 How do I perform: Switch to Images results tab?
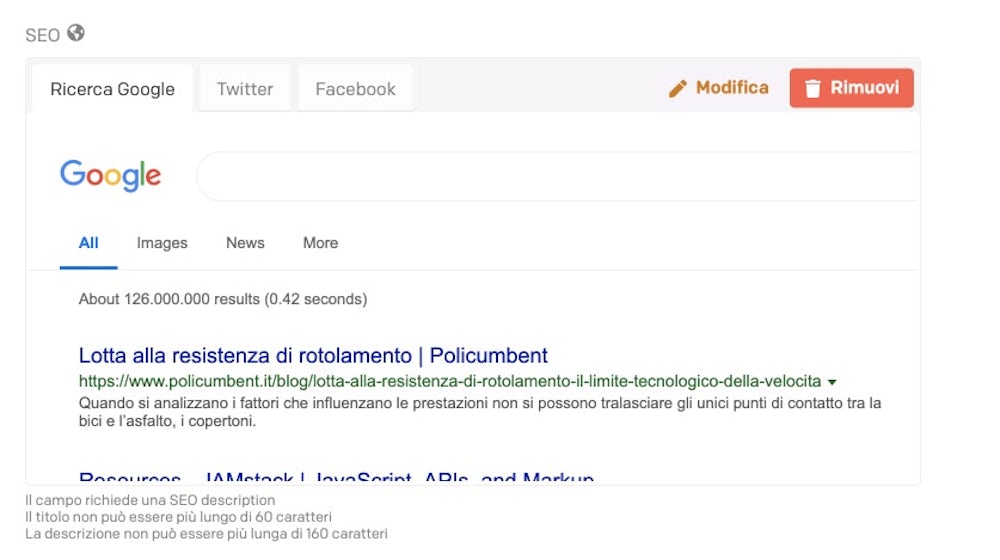click(162, 243)
